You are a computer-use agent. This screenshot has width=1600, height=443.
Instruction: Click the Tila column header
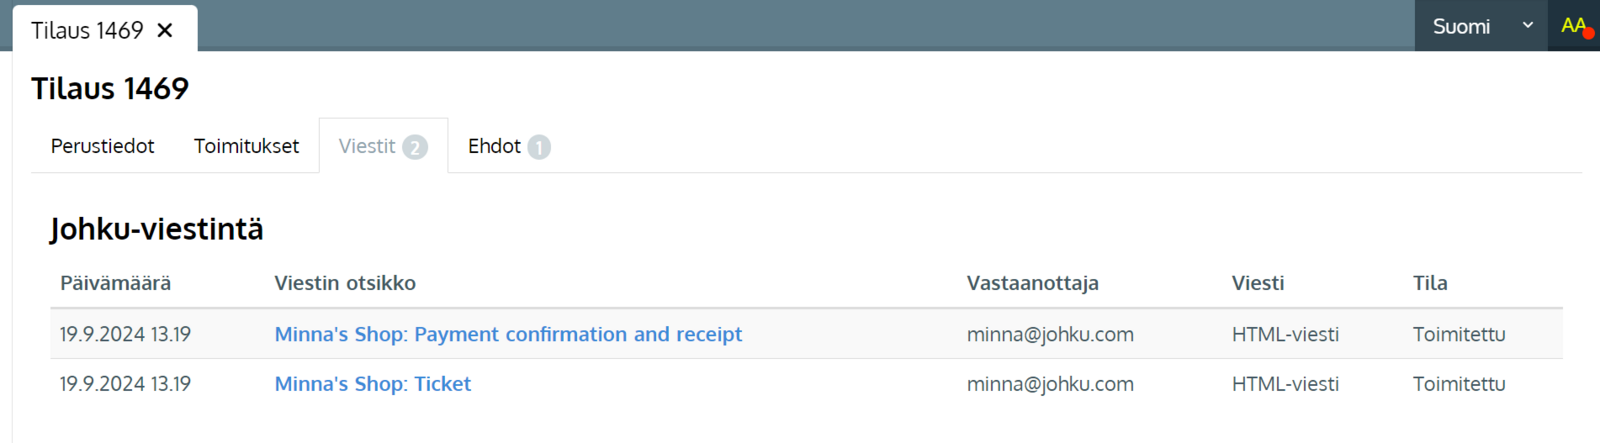pyautogui.click(x=1430, y=283)
